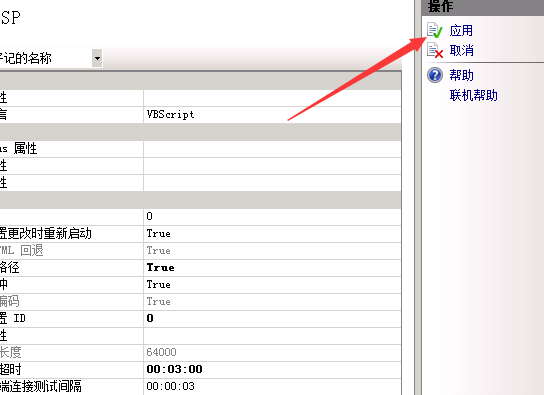Click the 取消 cancel link
Screen dimensions: 544x395
point(461,50)
